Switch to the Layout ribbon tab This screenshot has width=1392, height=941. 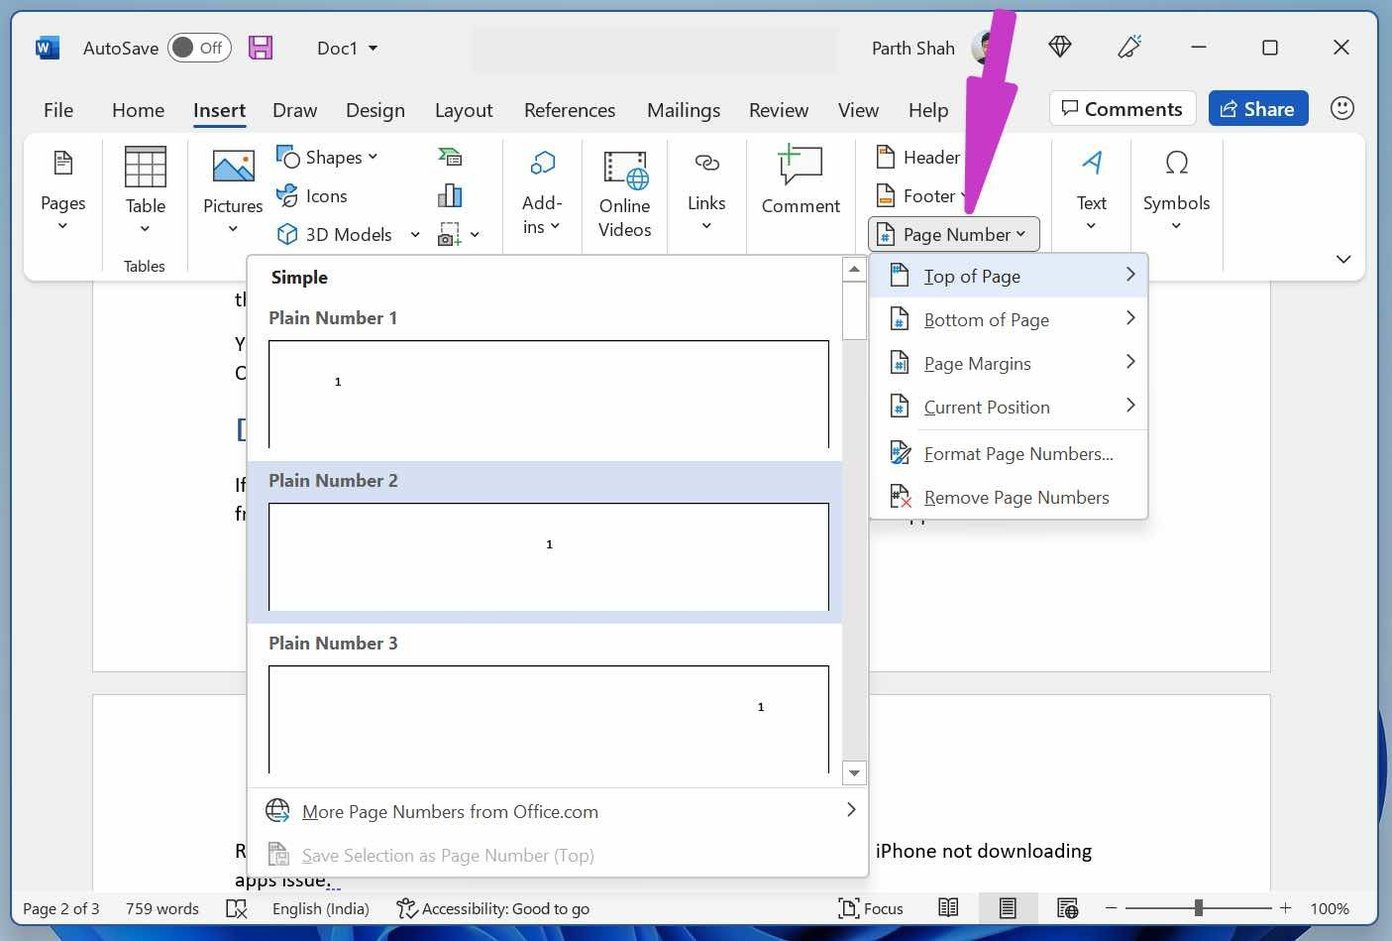pyautogui.click(x=463, y=110)
